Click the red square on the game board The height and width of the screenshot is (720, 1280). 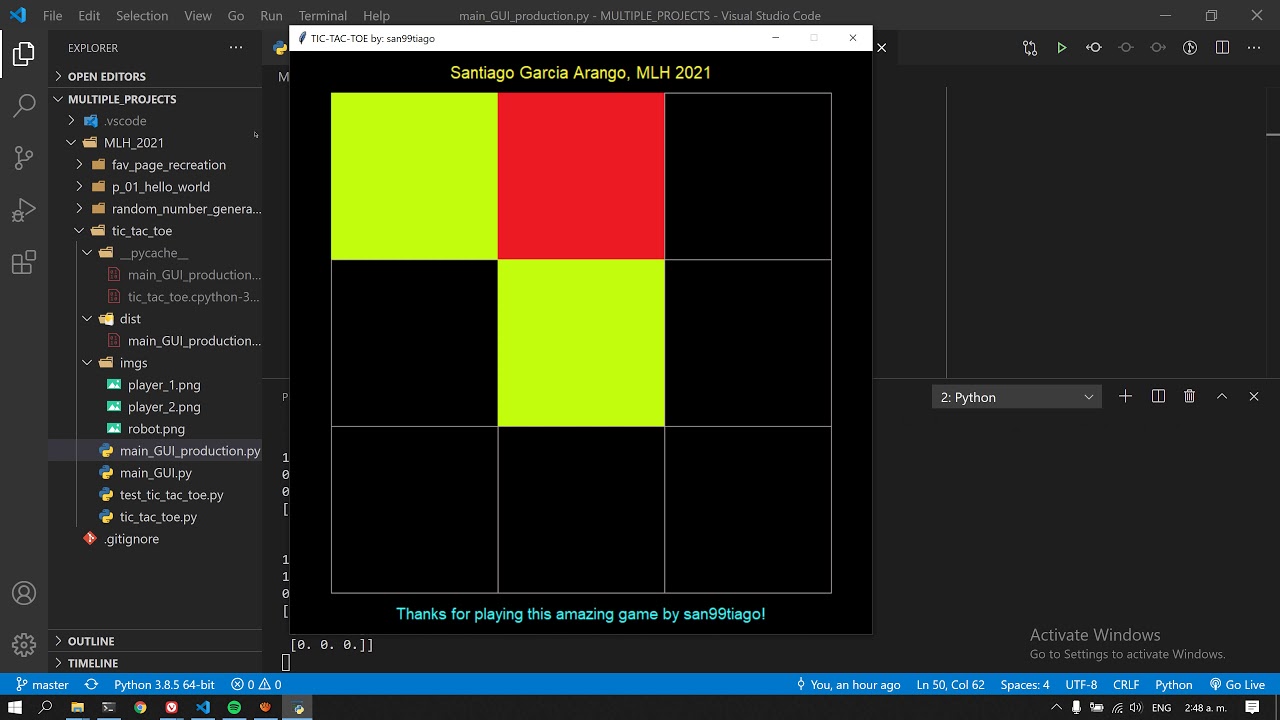pyautogui.click(x=581, y=176)
